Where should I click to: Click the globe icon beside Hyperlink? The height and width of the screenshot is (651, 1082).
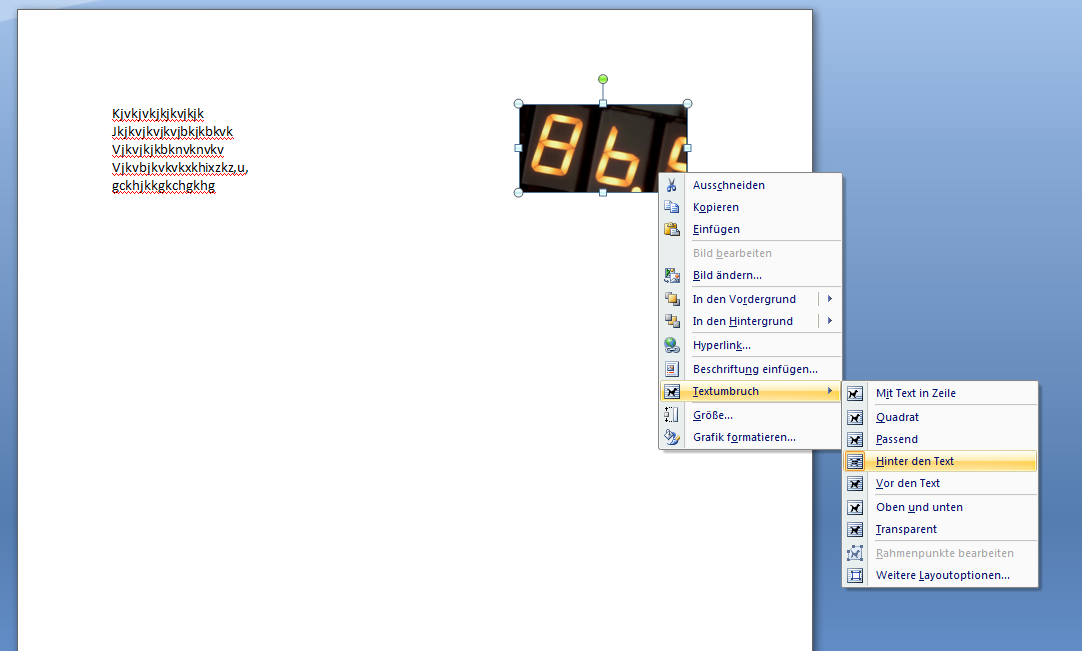pos(672,345)
